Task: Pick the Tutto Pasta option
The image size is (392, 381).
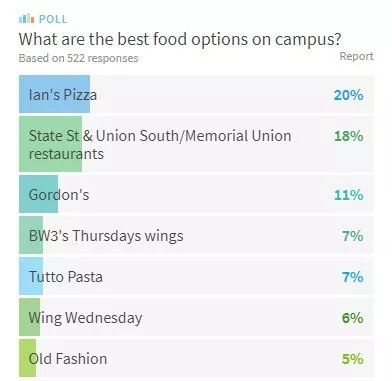Action: point(196,276)
